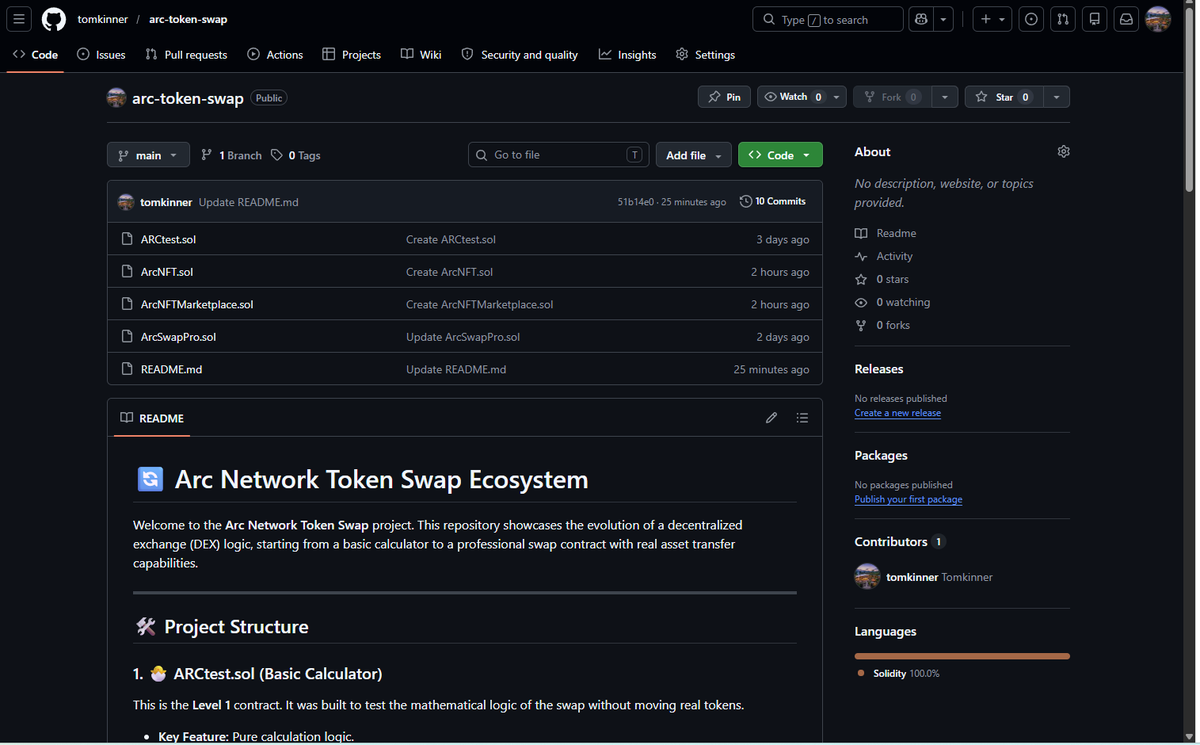Star the arc-token-swap repository
This screenshot has height=745, width=1200.
[x=1004, y=97]
